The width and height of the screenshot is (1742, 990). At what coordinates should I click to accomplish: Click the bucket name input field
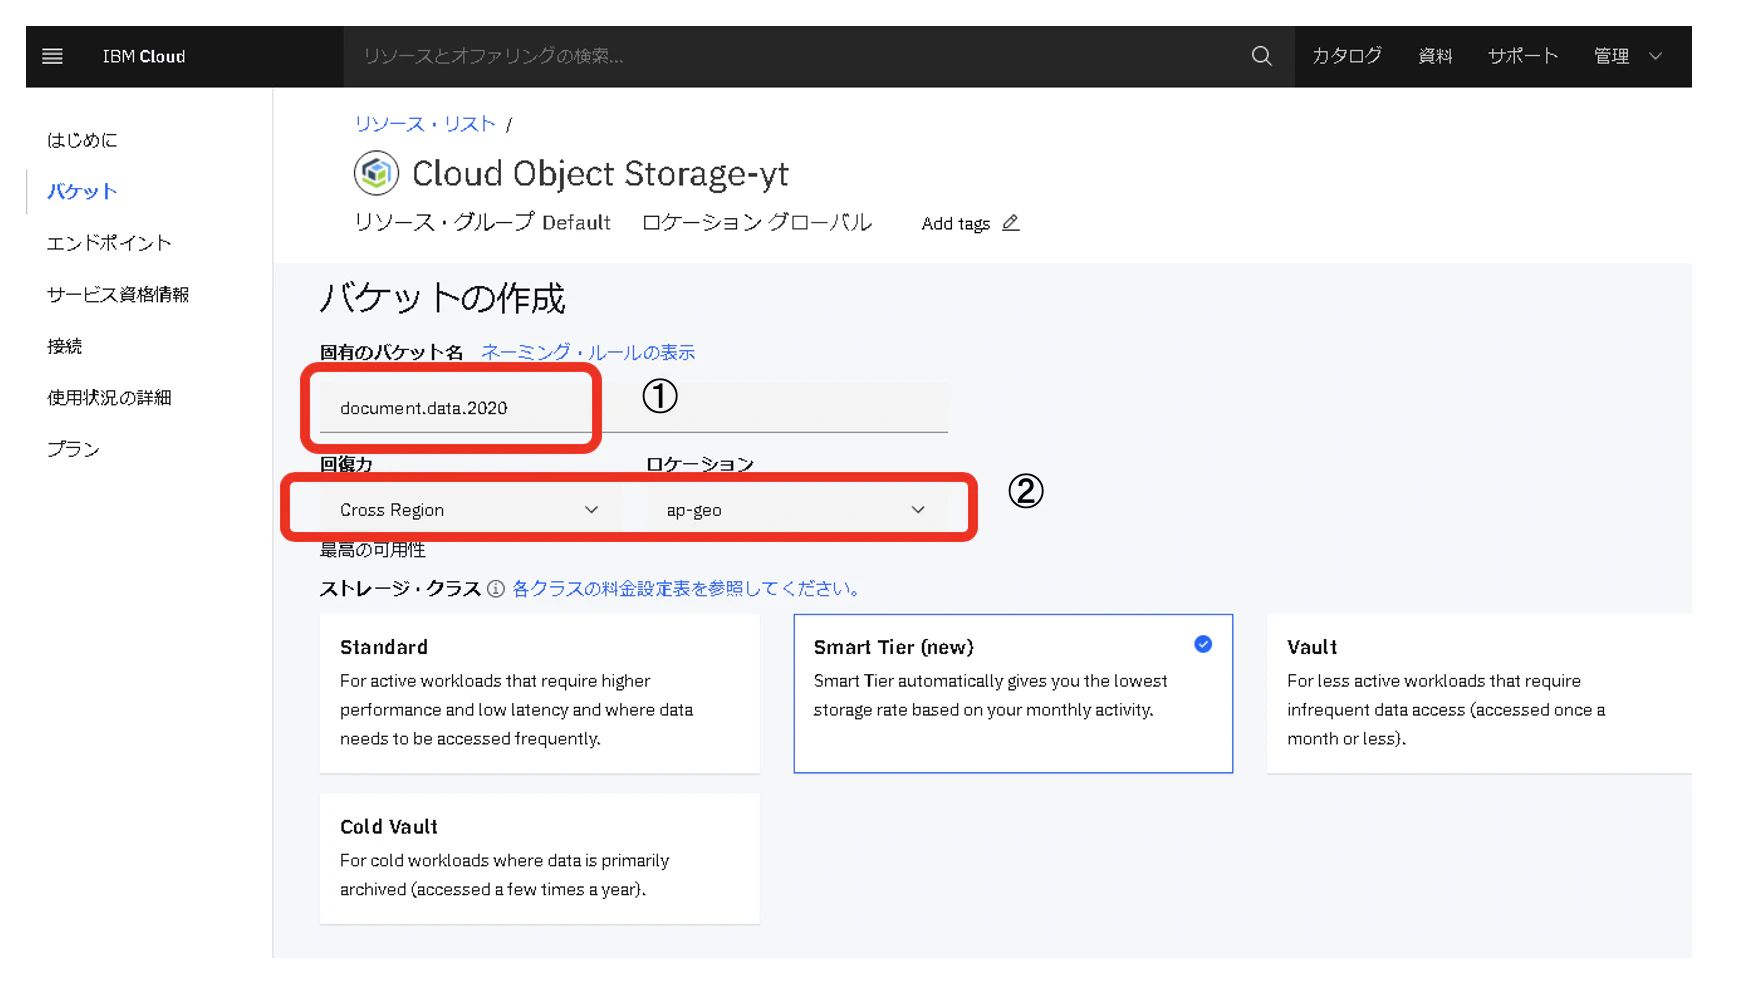pos(634,408)
